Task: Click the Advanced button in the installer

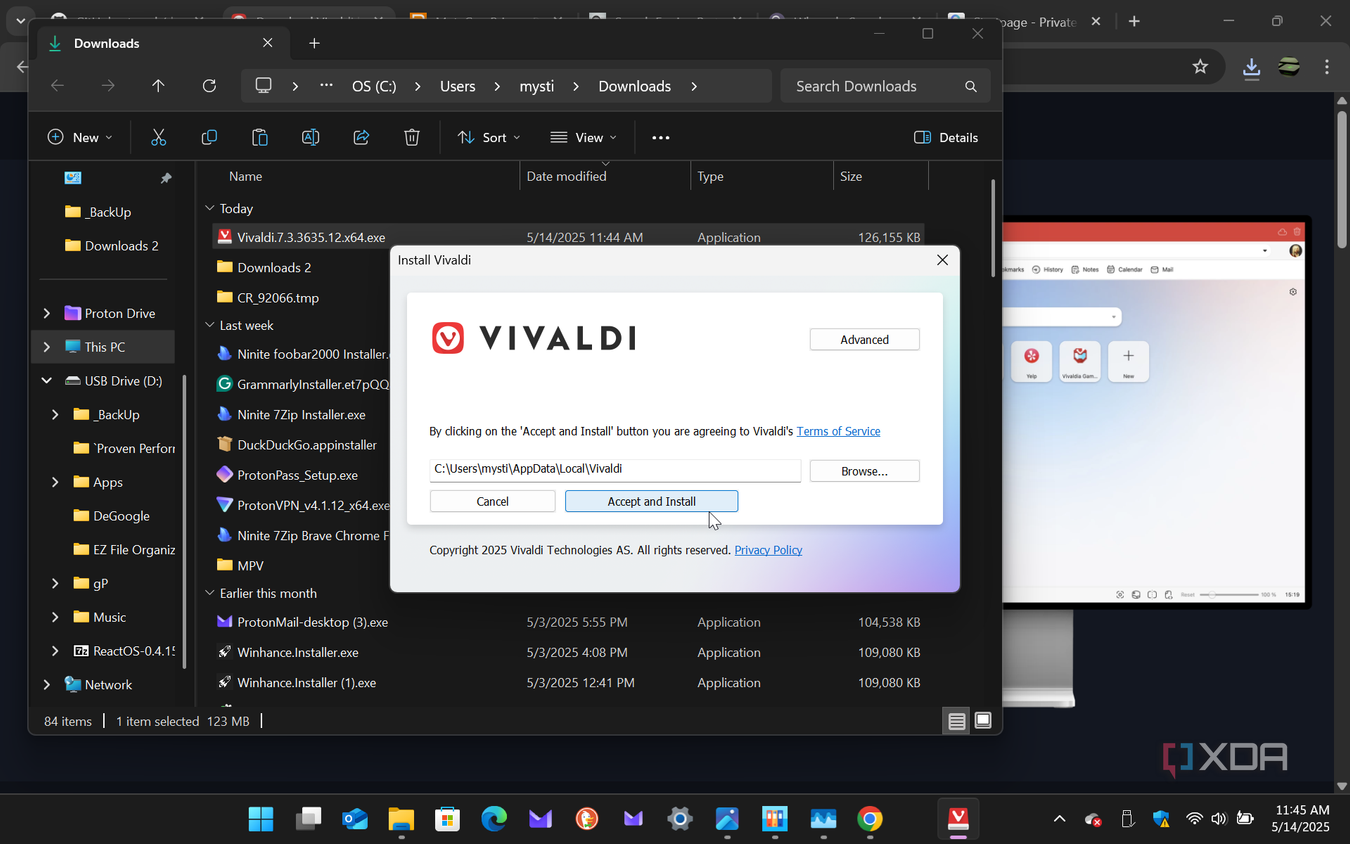Action: [864, 340]
